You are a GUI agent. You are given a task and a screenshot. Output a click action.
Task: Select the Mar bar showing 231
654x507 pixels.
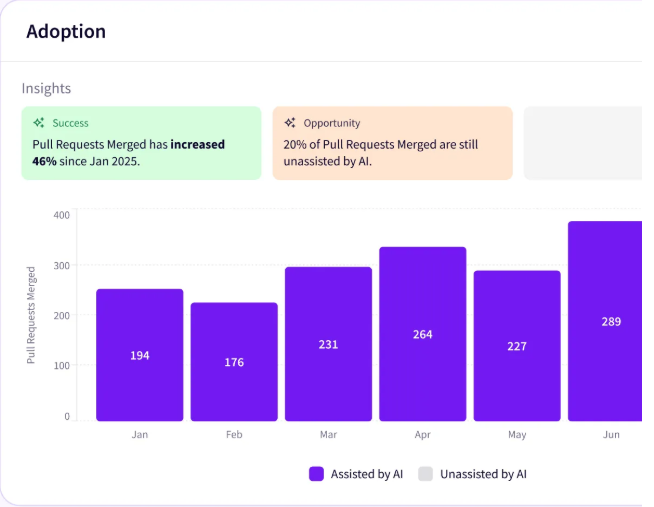[x=328, y=344]
